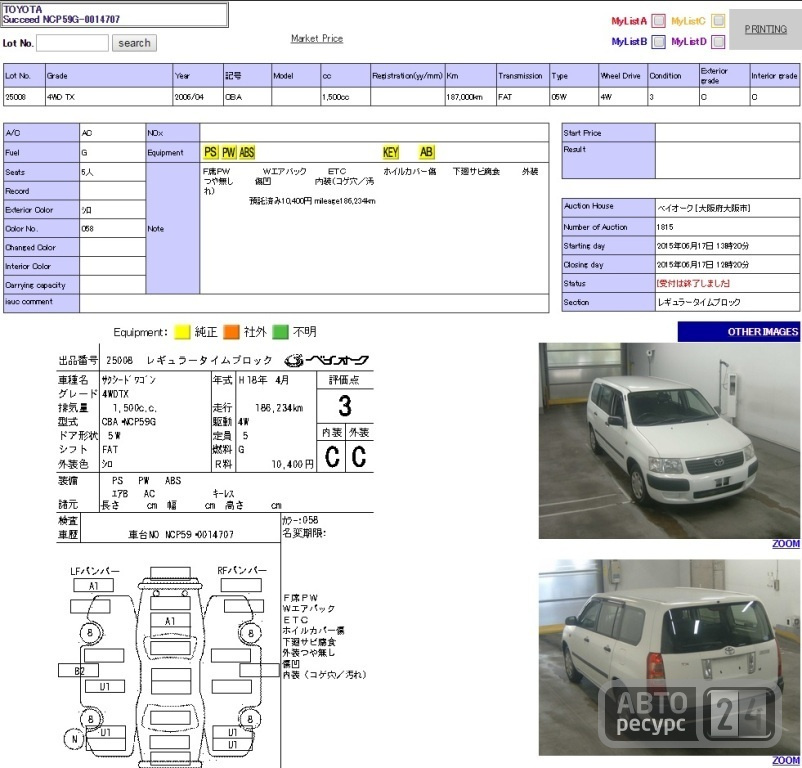Click the KEY equipment icon
Viewport: 802px width, 768px height.
click(390, 152)
